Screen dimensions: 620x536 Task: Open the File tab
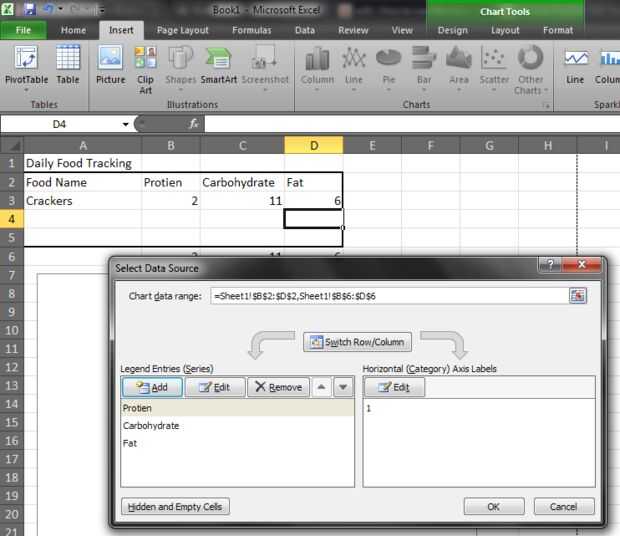pyautogui.click(x=23, y=30)
